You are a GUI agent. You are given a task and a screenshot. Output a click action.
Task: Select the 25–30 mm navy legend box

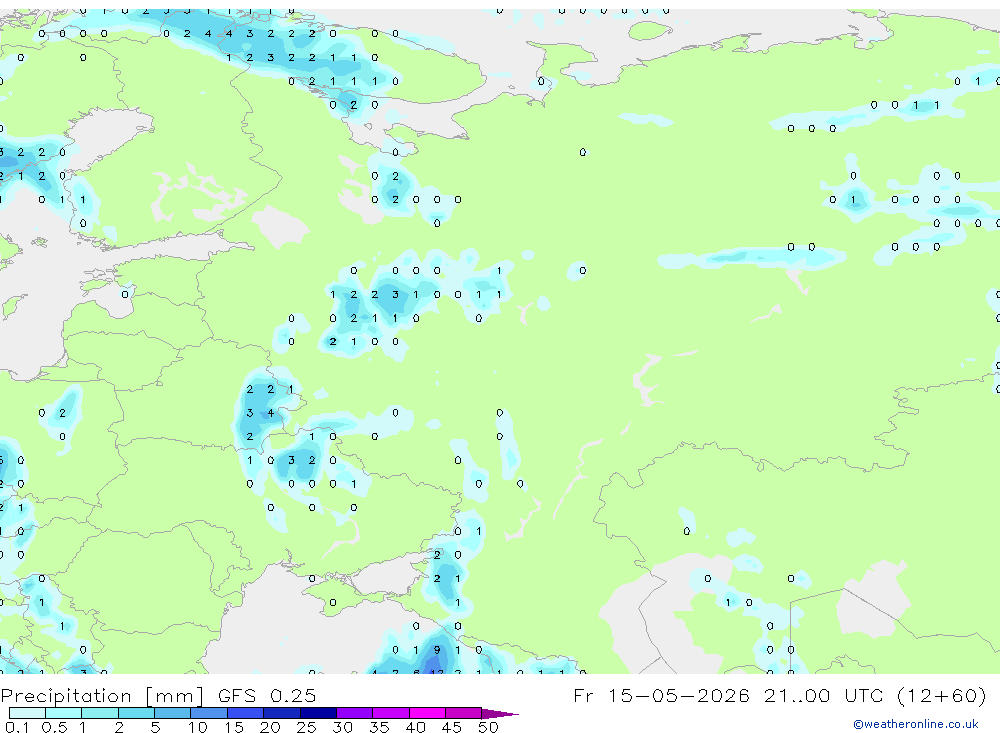point(318,713)
